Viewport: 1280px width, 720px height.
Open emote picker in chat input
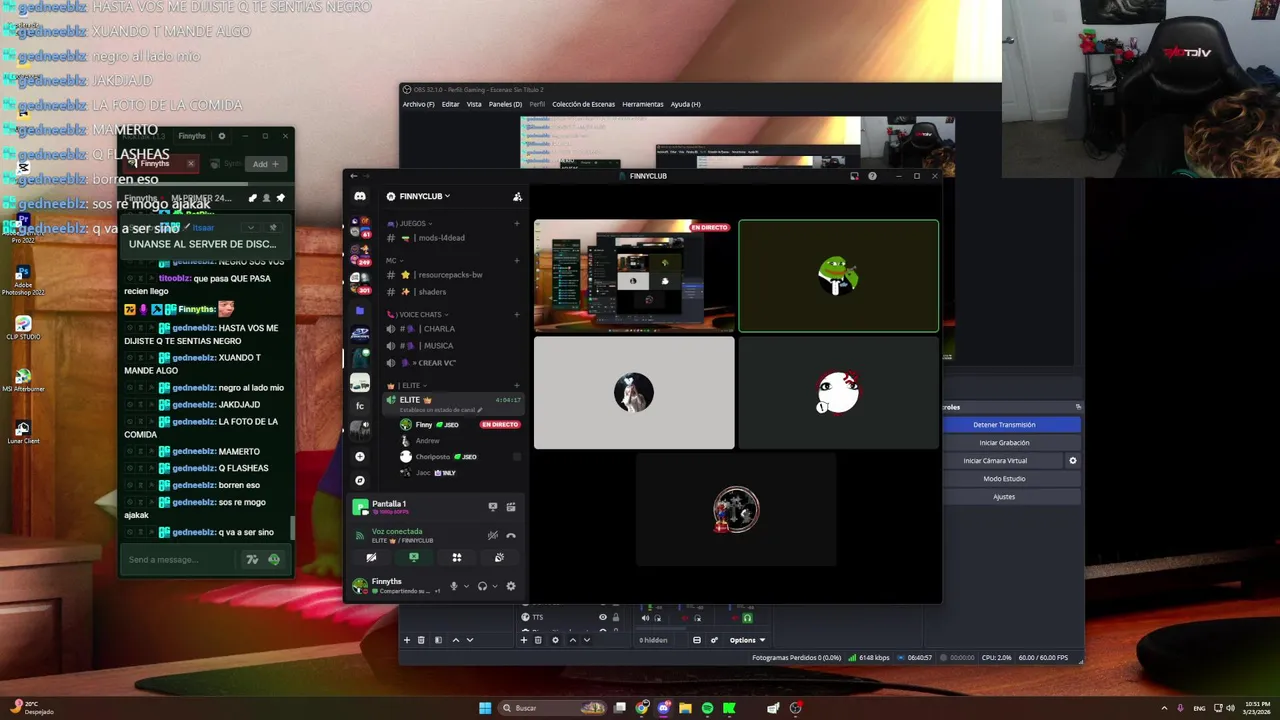[274, 560]
